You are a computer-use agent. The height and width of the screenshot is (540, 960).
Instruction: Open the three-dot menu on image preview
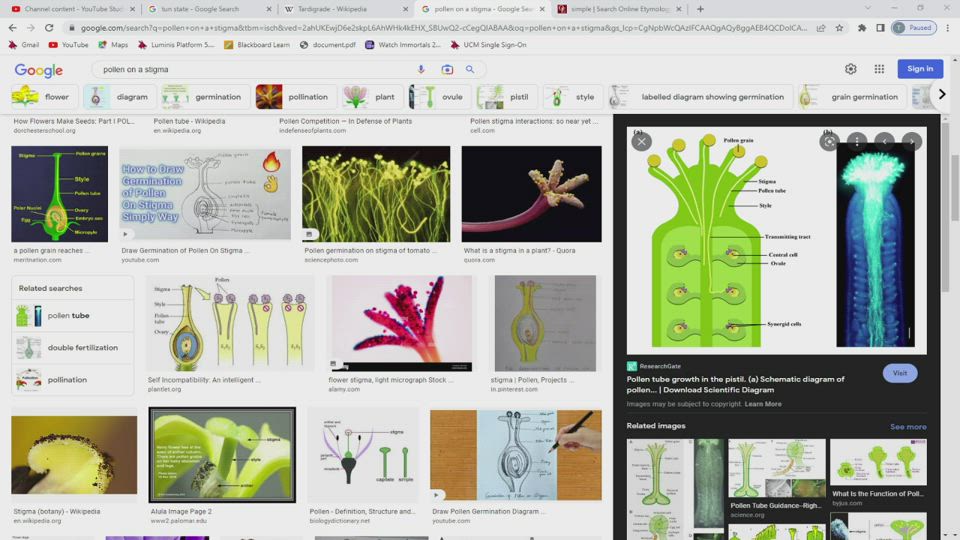point(857,142)
